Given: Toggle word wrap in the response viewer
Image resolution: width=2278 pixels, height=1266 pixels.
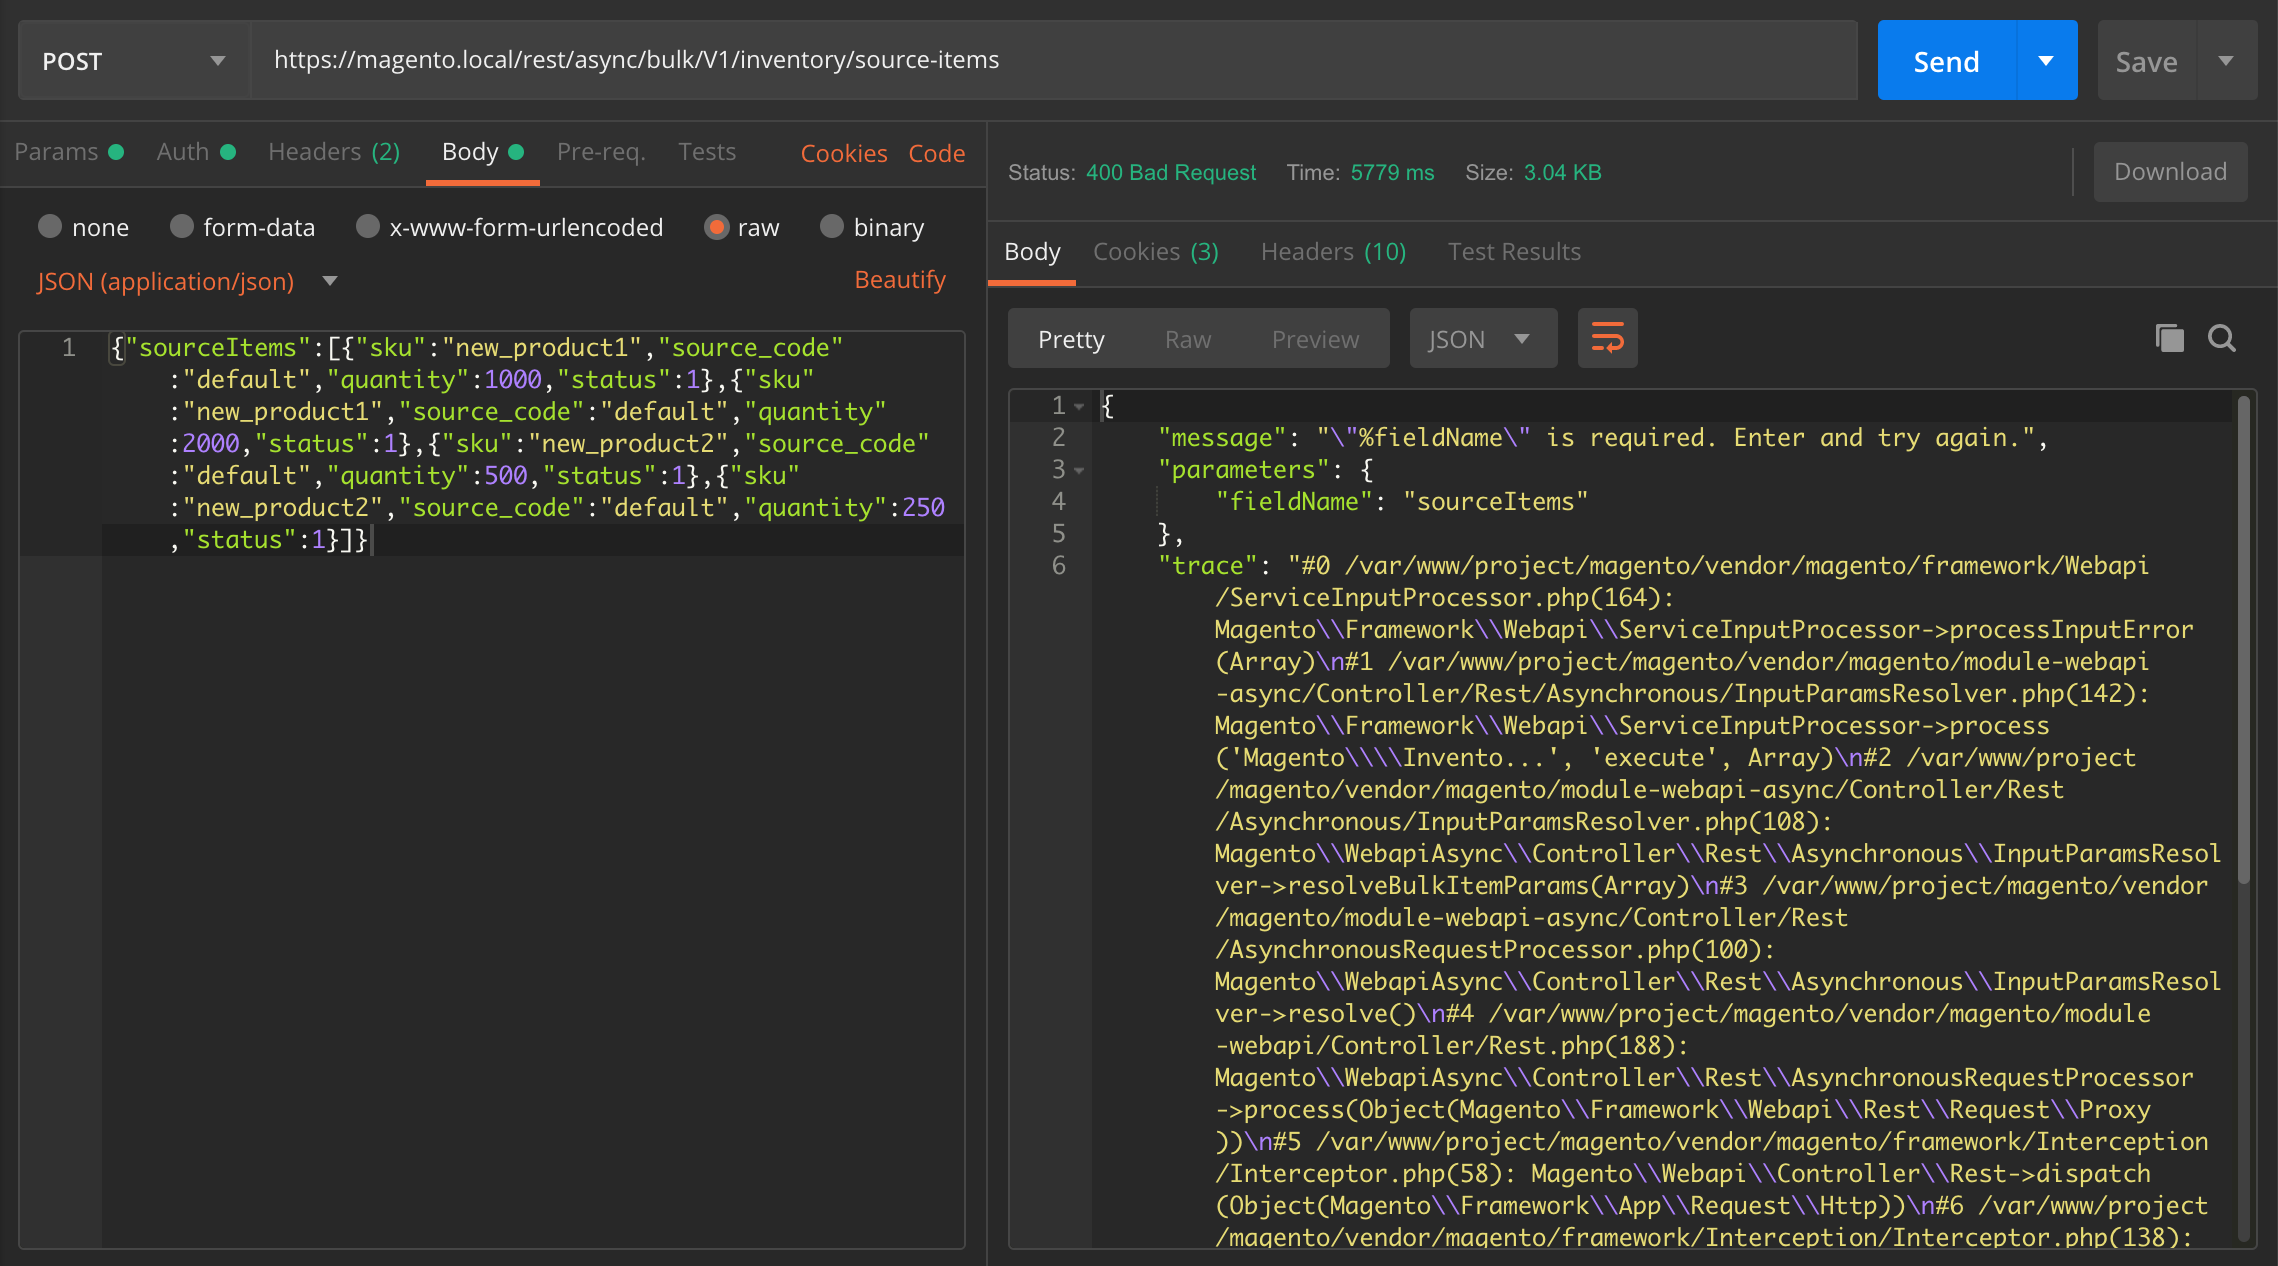Looking at the screenshot, I should pyautogui.click(x=1607, y=339).
